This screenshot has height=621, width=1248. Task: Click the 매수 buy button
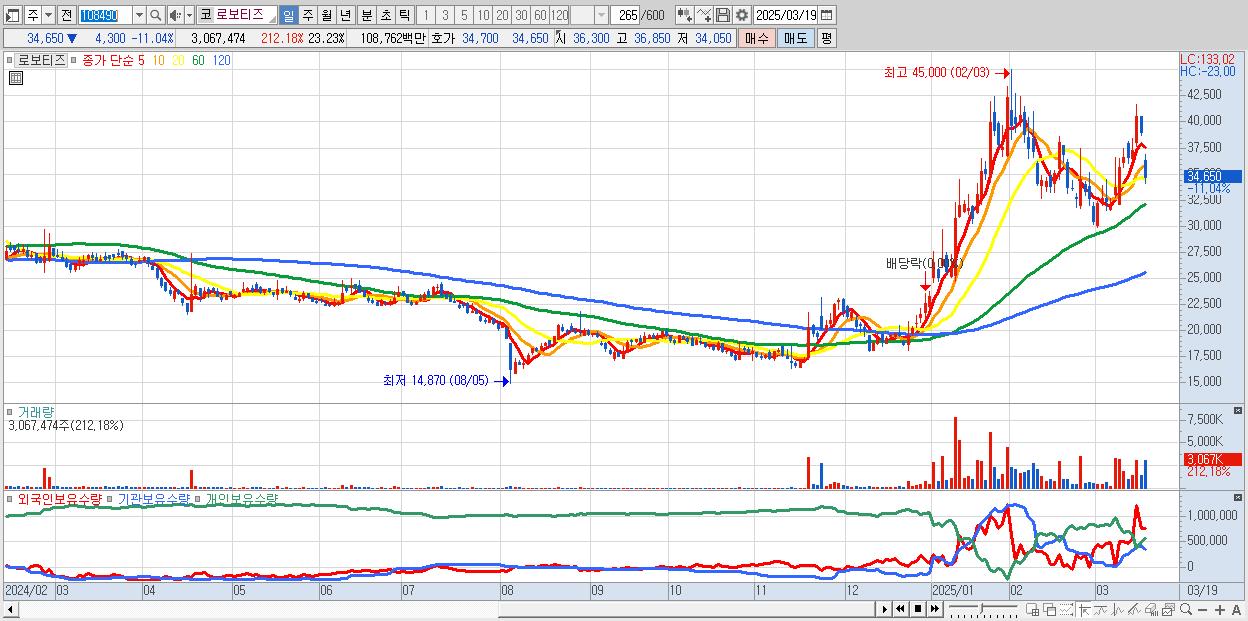[x=757, y=38]
